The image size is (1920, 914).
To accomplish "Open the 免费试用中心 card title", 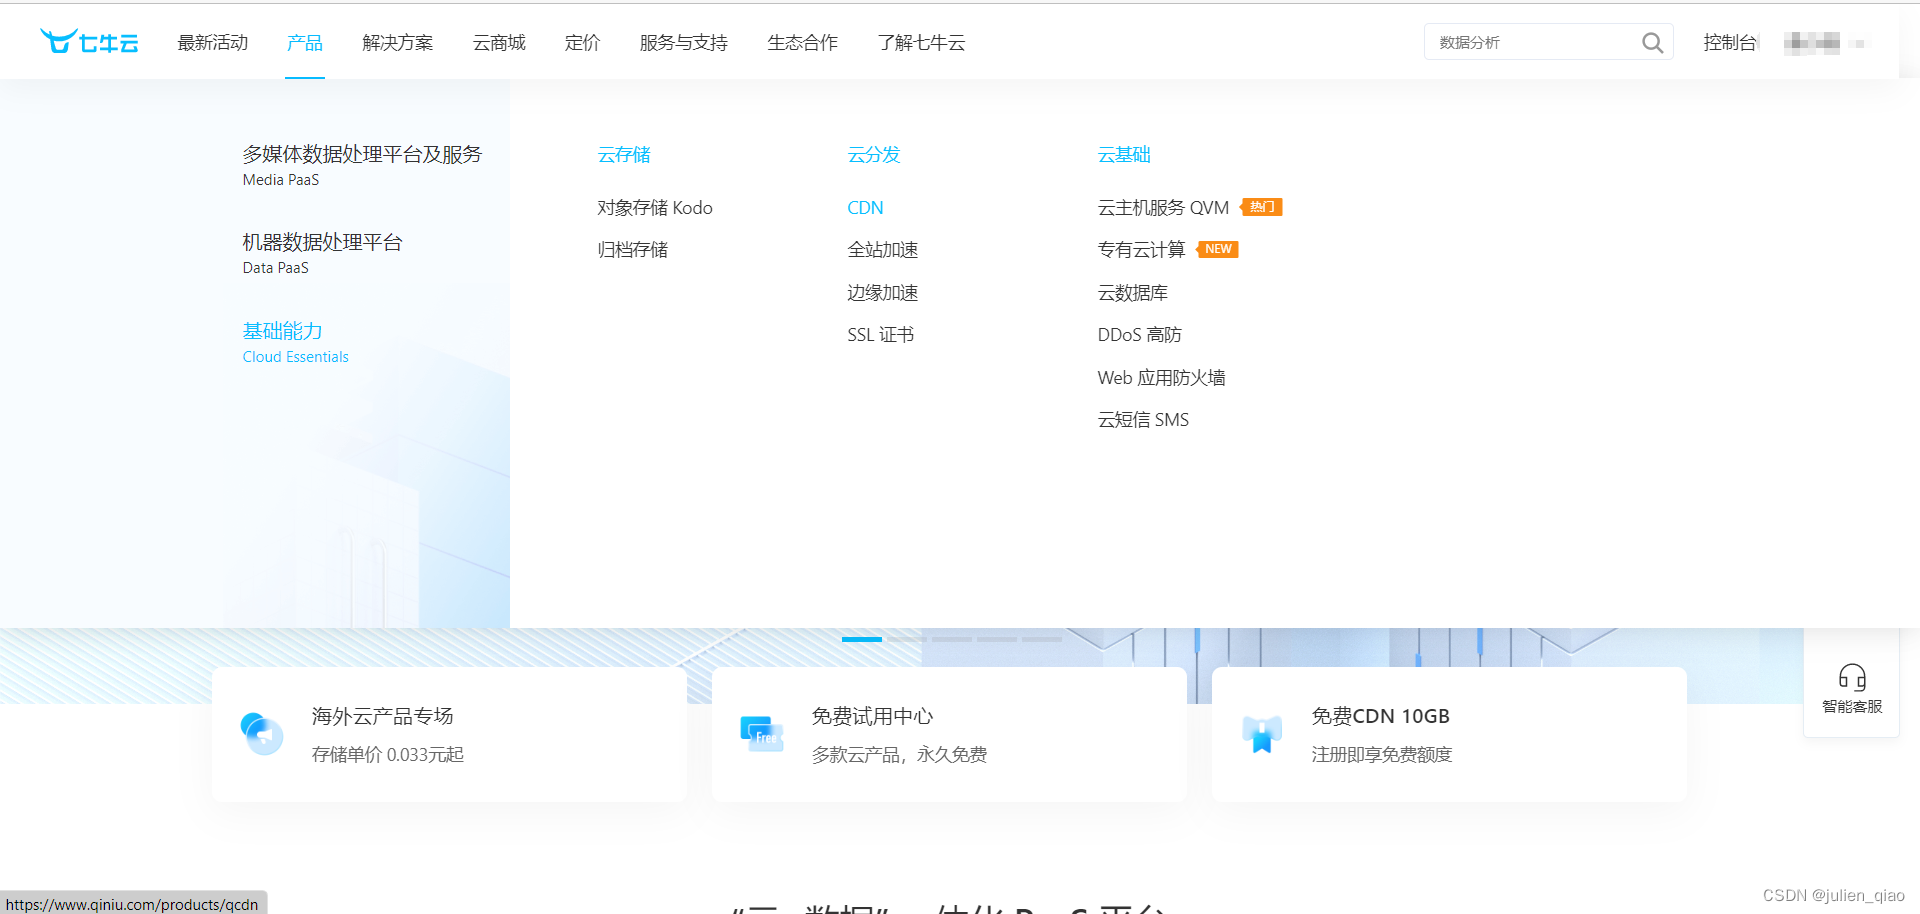I will click(872, 716).
